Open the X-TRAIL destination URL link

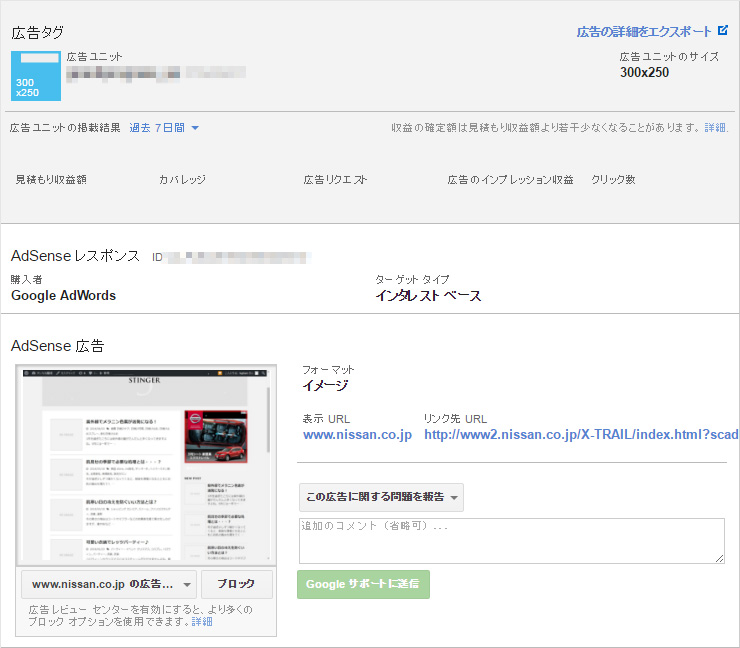tap(580, 435)
